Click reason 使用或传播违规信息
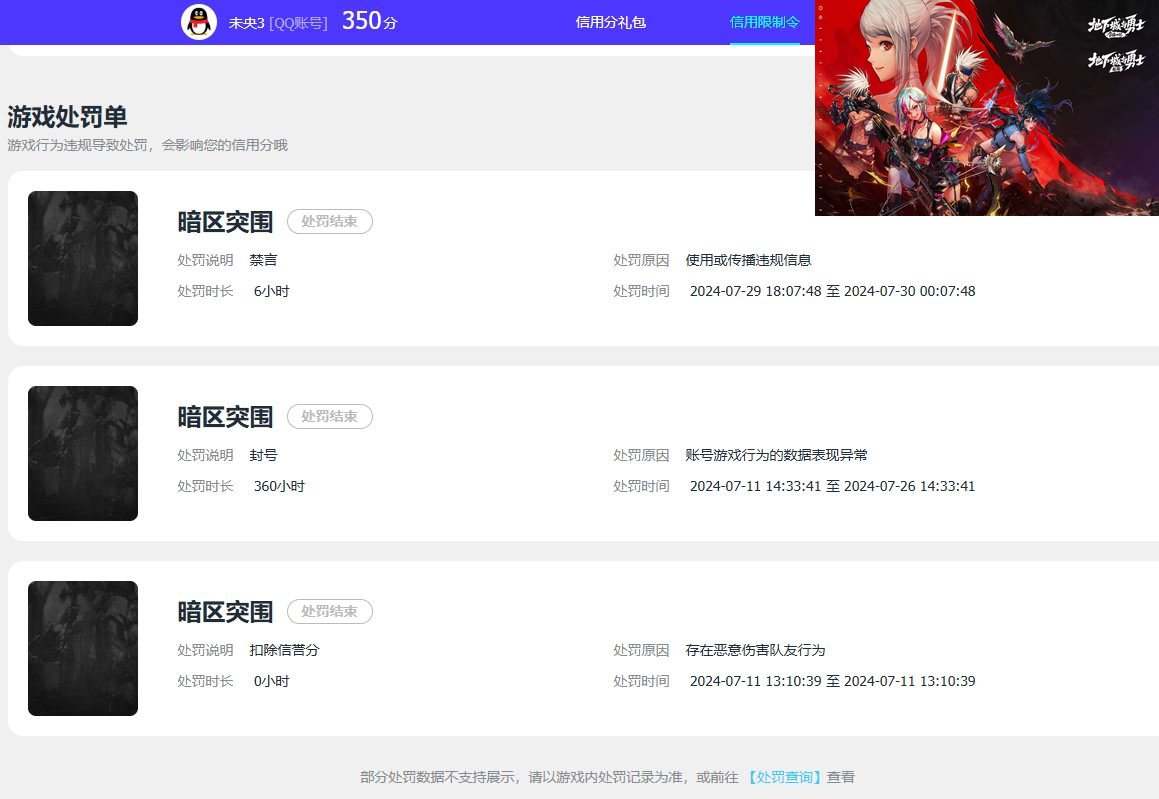Screen dimensions: 1159x799 (748, 260)
